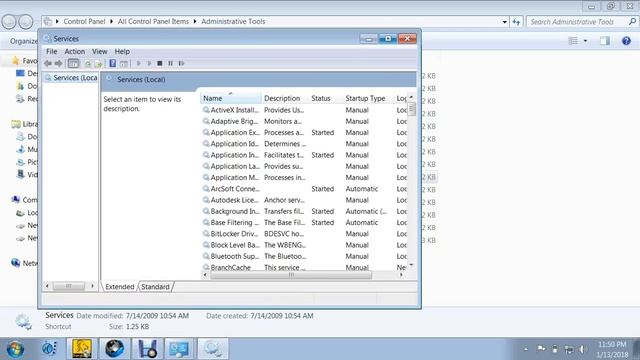Sort by the Status column header
This screenshot has height=360, width=640.
(x=326, y=98)
